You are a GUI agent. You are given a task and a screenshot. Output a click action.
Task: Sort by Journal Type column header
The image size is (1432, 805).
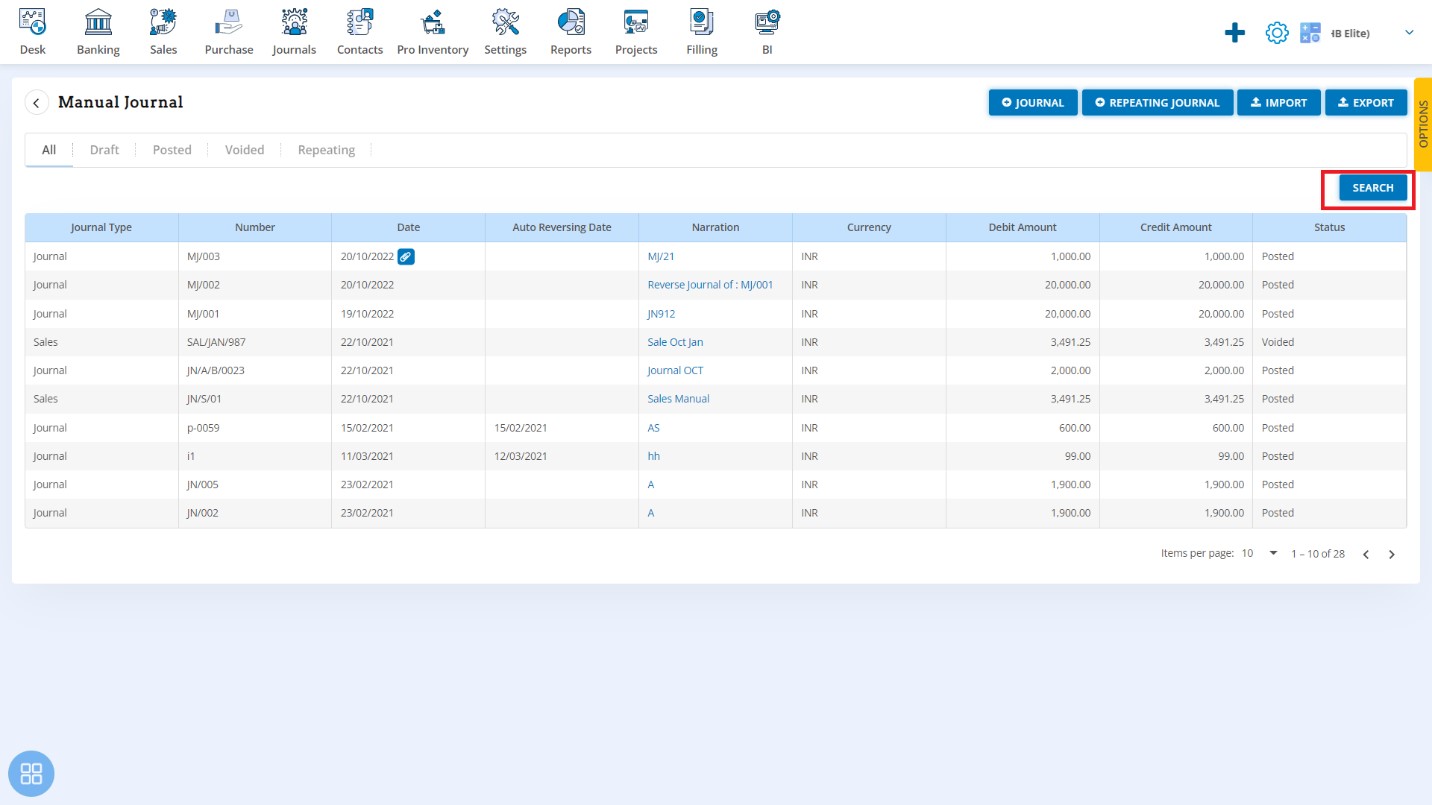pos(101,227)
